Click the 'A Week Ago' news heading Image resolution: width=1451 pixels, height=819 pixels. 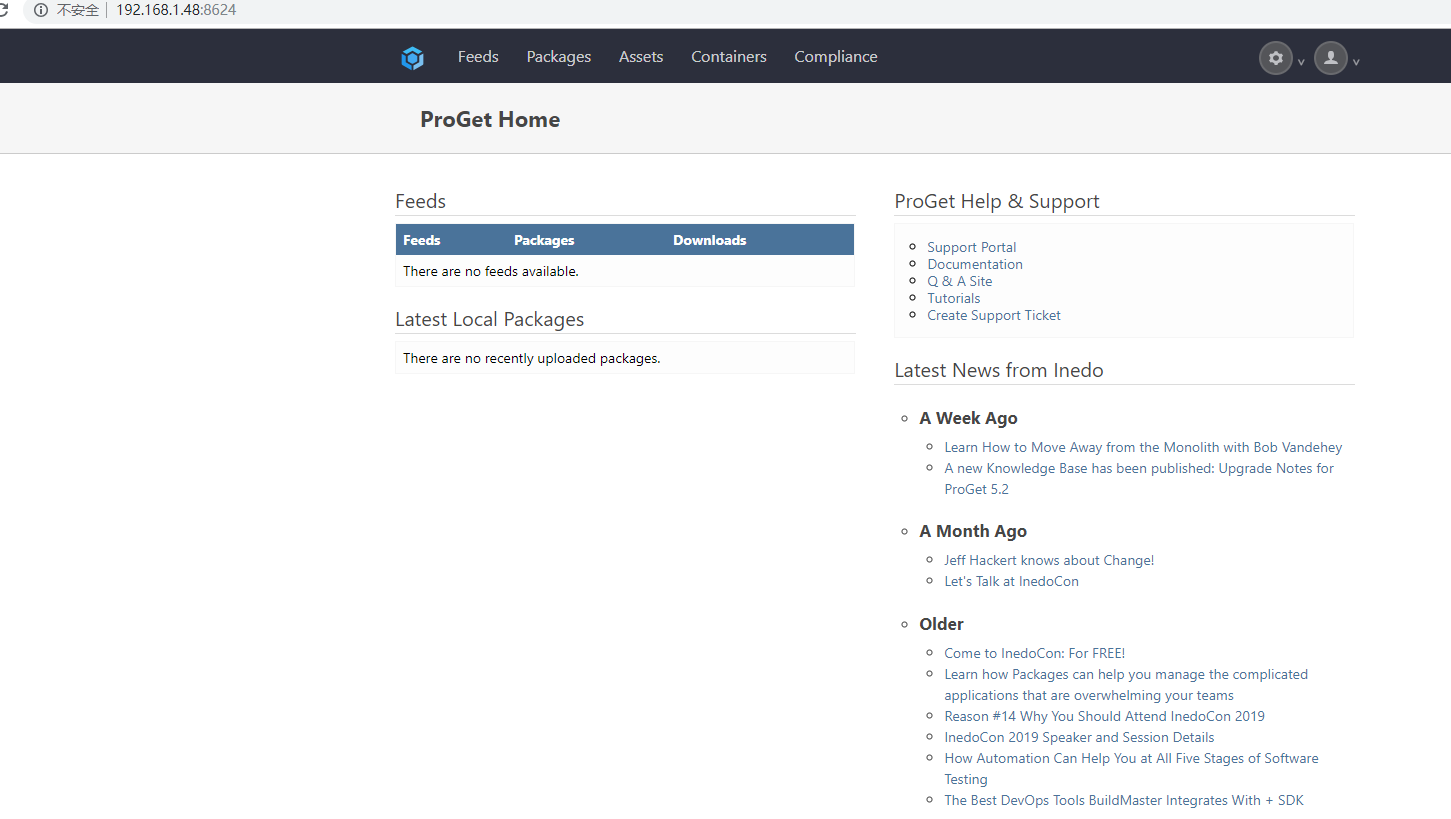pyautogui.click(x=968, y=418)
